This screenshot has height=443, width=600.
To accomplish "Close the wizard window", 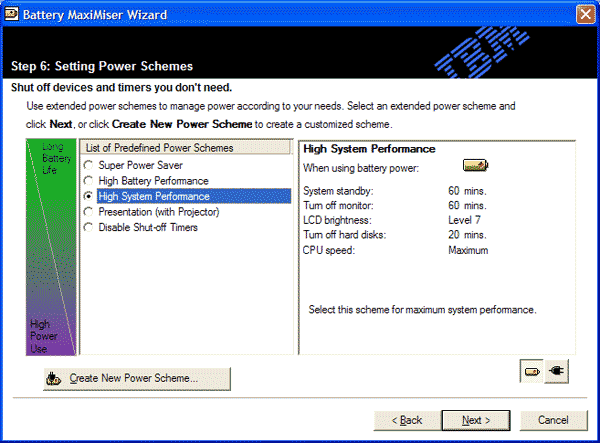I will click(x=585, y=15).
